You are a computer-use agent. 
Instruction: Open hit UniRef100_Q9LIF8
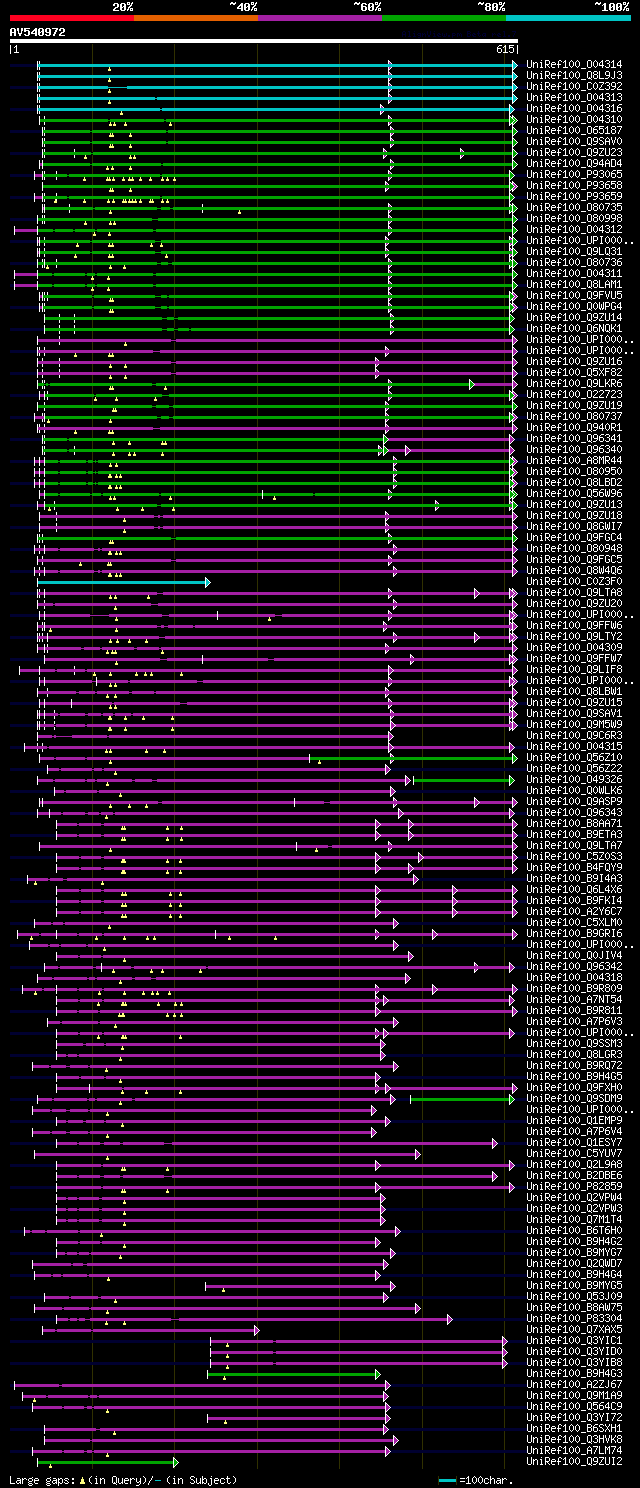pyautogui.click(x=574, y=670)
